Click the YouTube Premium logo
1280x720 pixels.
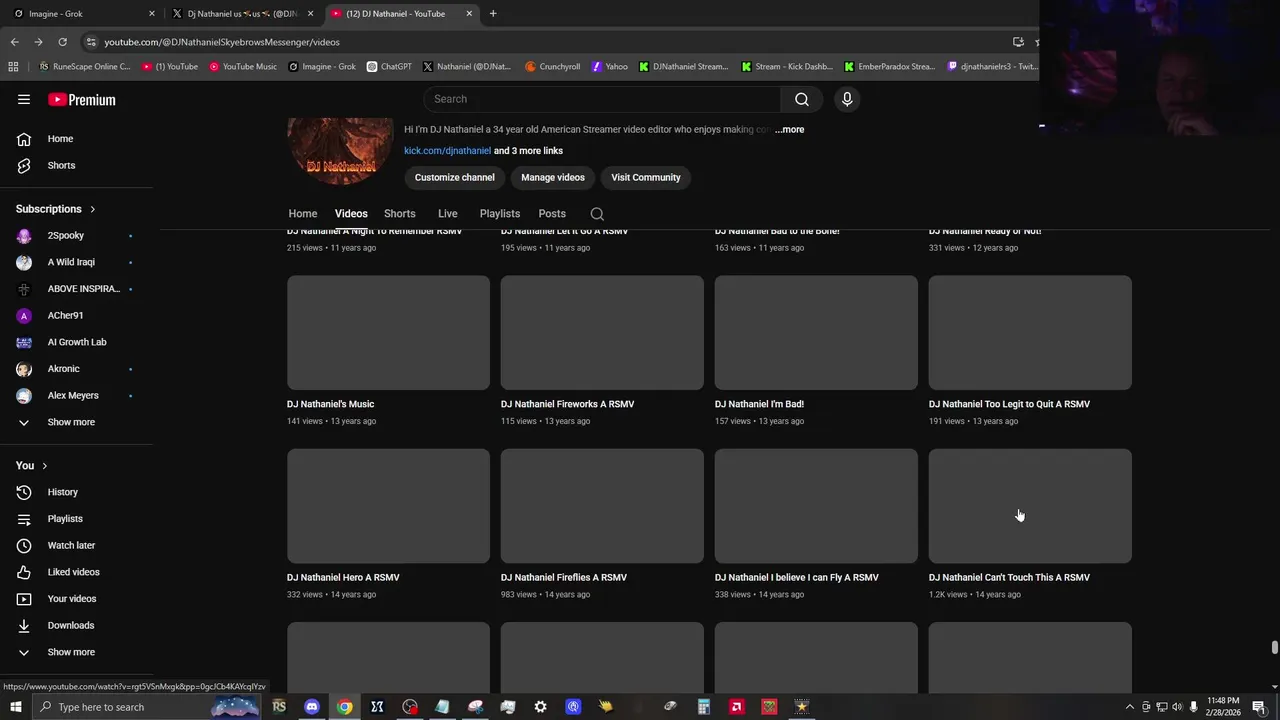(x=82, y=100)
